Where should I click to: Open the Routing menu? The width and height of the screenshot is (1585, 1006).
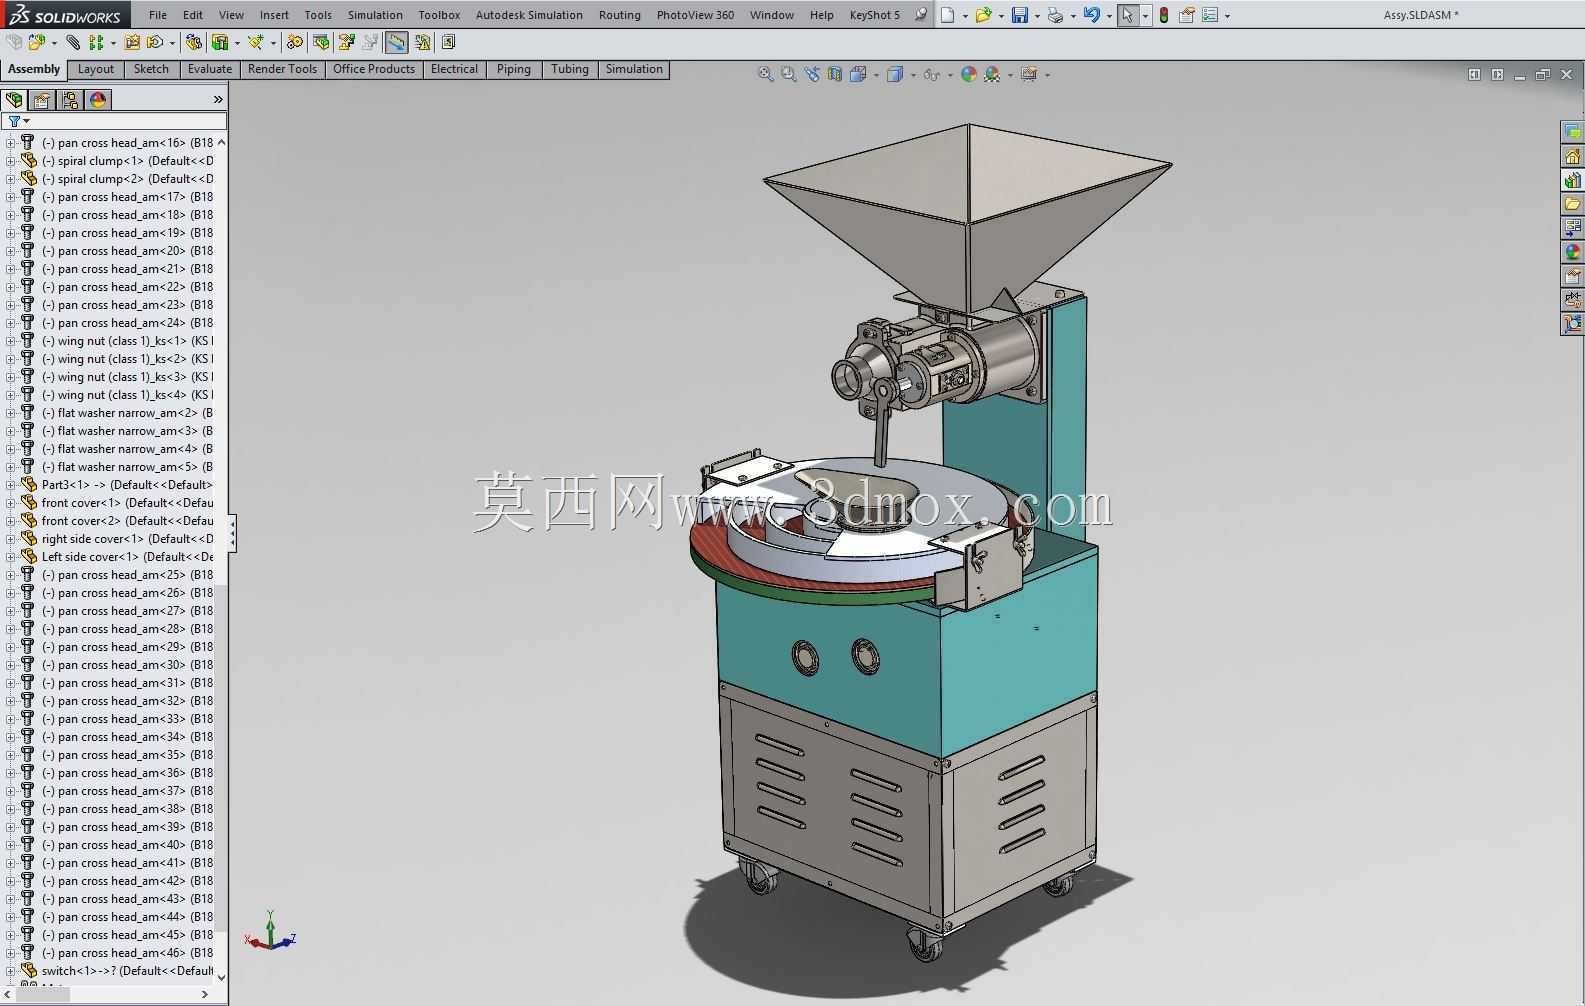coord(620,15)
